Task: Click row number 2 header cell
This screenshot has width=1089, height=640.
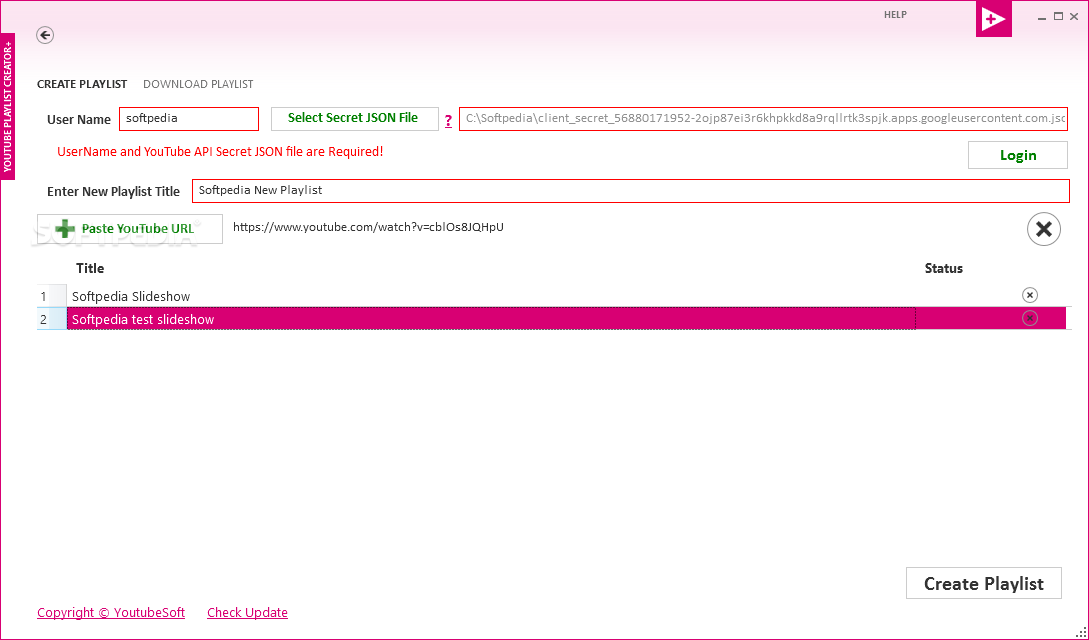Action: coord(51,319)
